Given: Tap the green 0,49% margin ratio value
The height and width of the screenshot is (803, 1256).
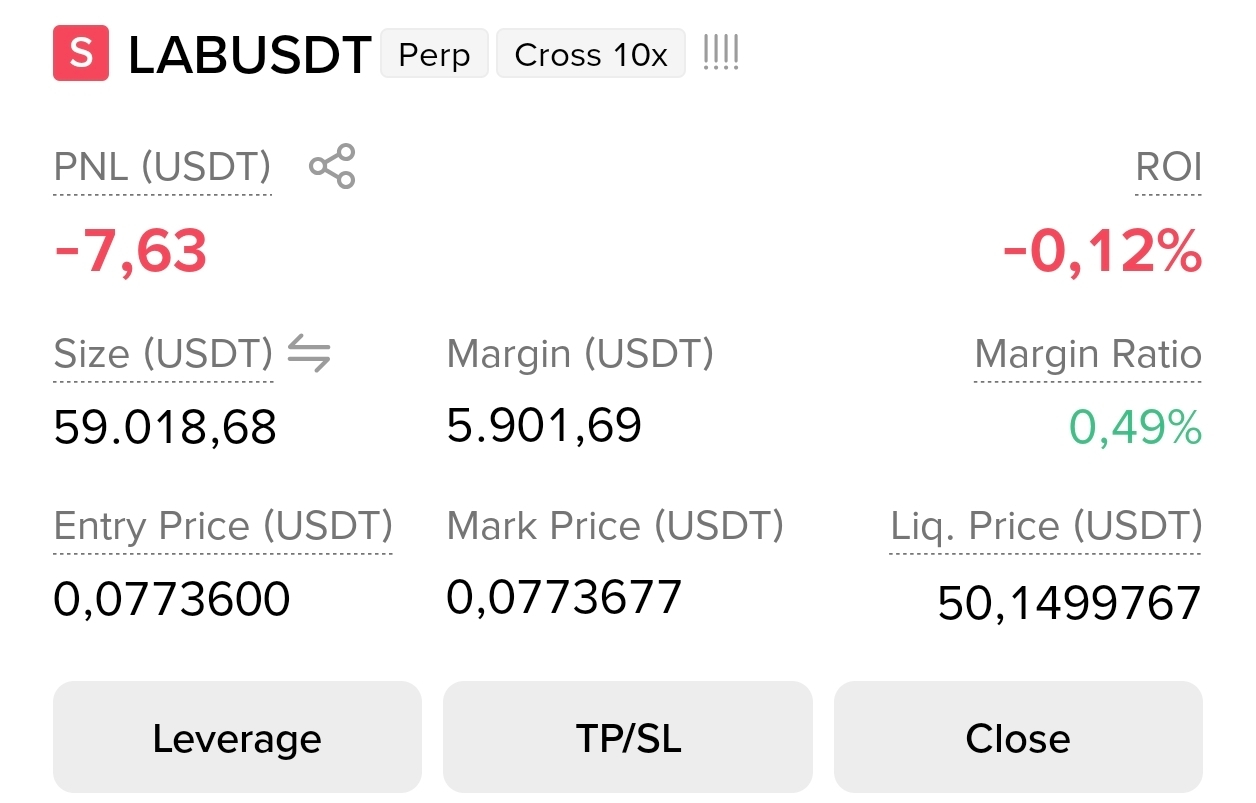Looking at the screenshot, I should pyautogui.click(x=1135, y=428).
